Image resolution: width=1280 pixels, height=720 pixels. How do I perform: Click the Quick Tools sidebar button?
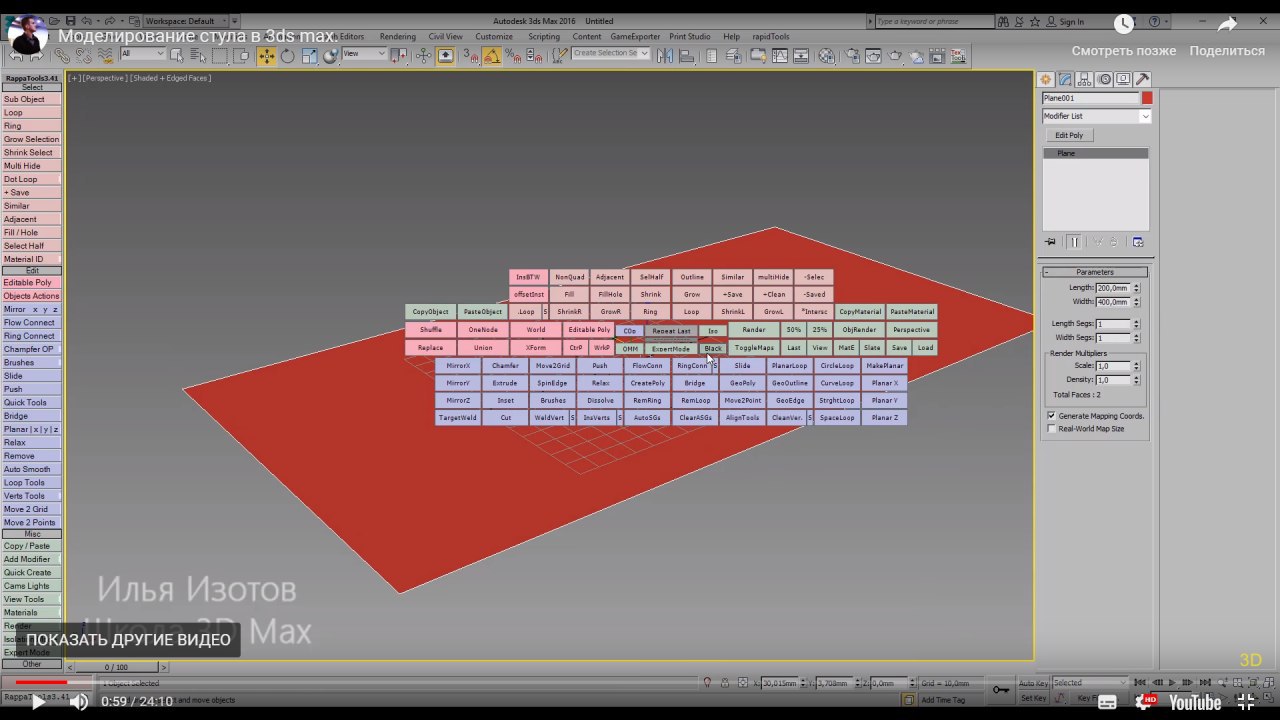pos(31,402)
